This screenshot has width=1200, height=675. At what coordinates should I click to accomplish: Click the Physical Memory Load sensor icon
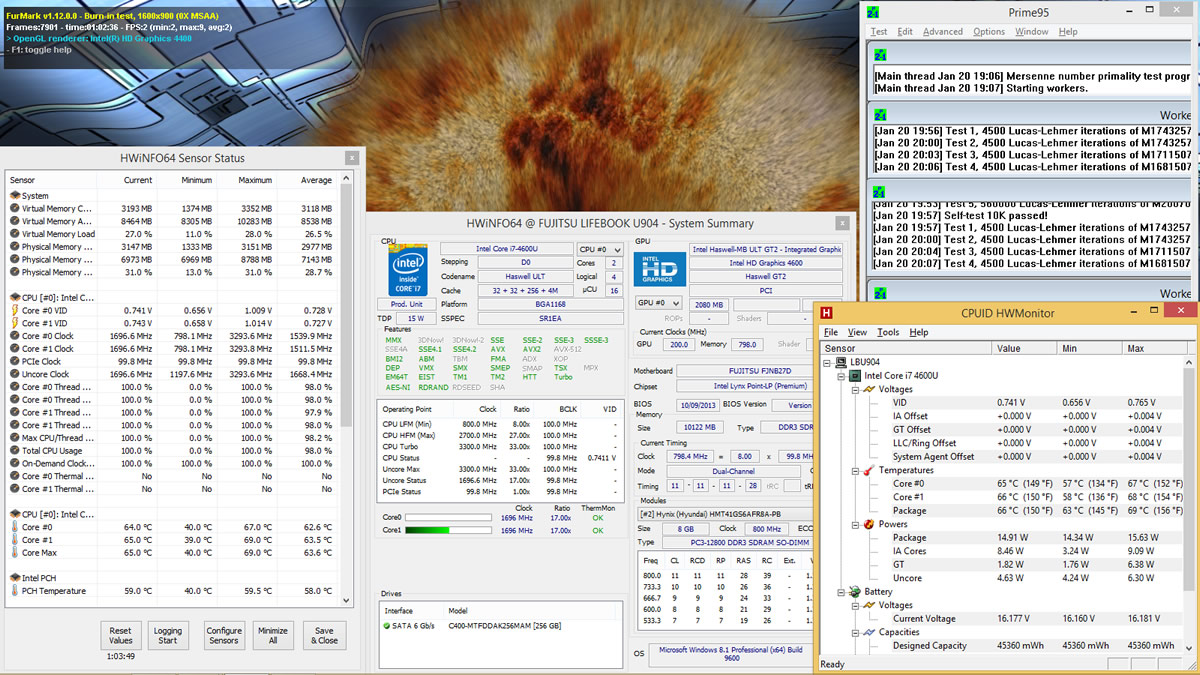[x=14, y=272]
